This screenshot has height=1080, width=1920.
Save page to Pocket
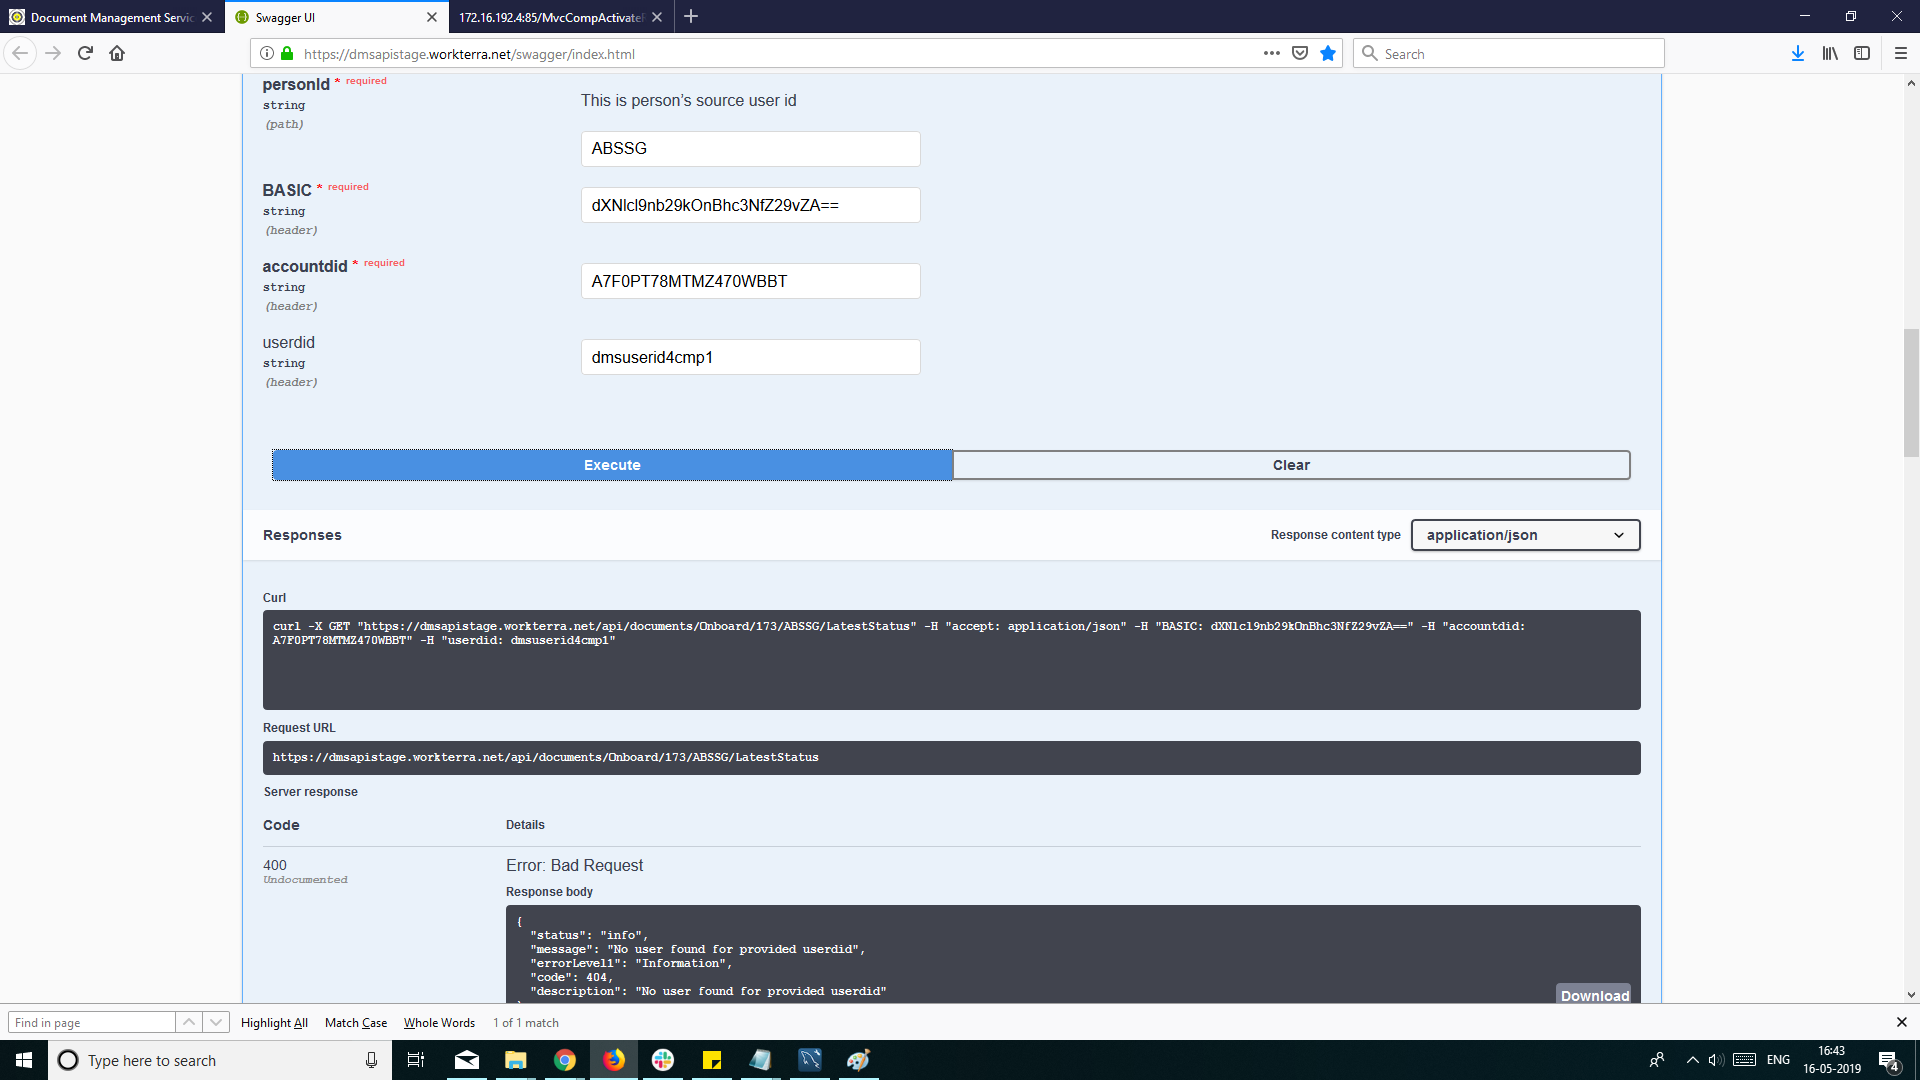click(x=1300, y=54)
